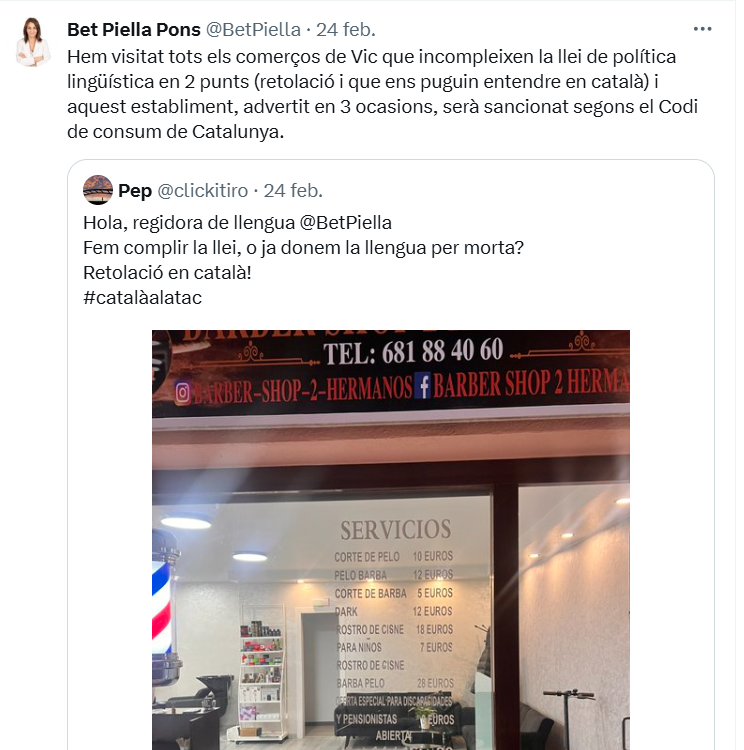The height and width of the screenshot is (750, 744).
Task: Enlarge the barber shop storefront photo
Action: pos(390,540)
